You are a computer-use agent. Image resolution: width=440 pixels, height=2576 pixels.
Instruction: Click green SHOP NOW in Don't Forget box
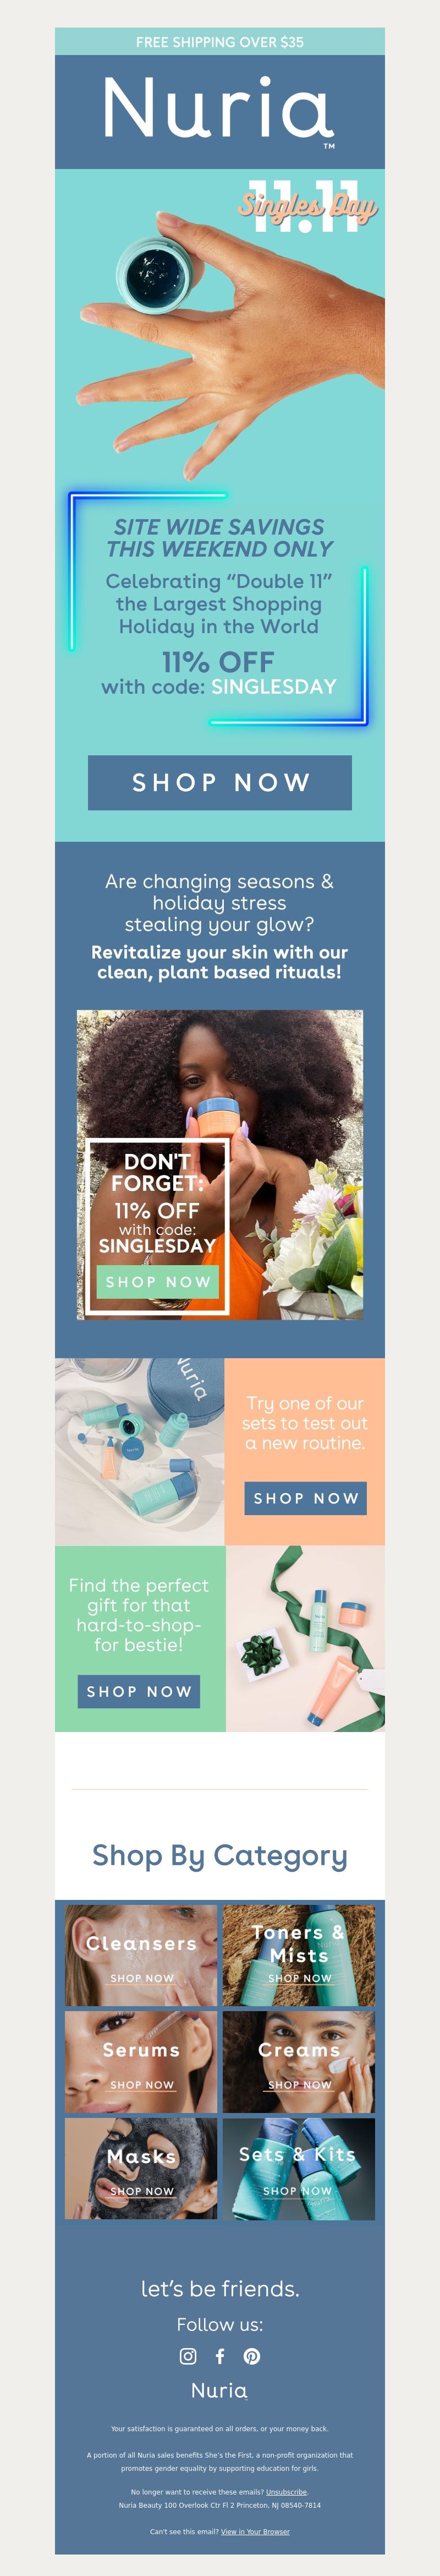coord(158,1282)
